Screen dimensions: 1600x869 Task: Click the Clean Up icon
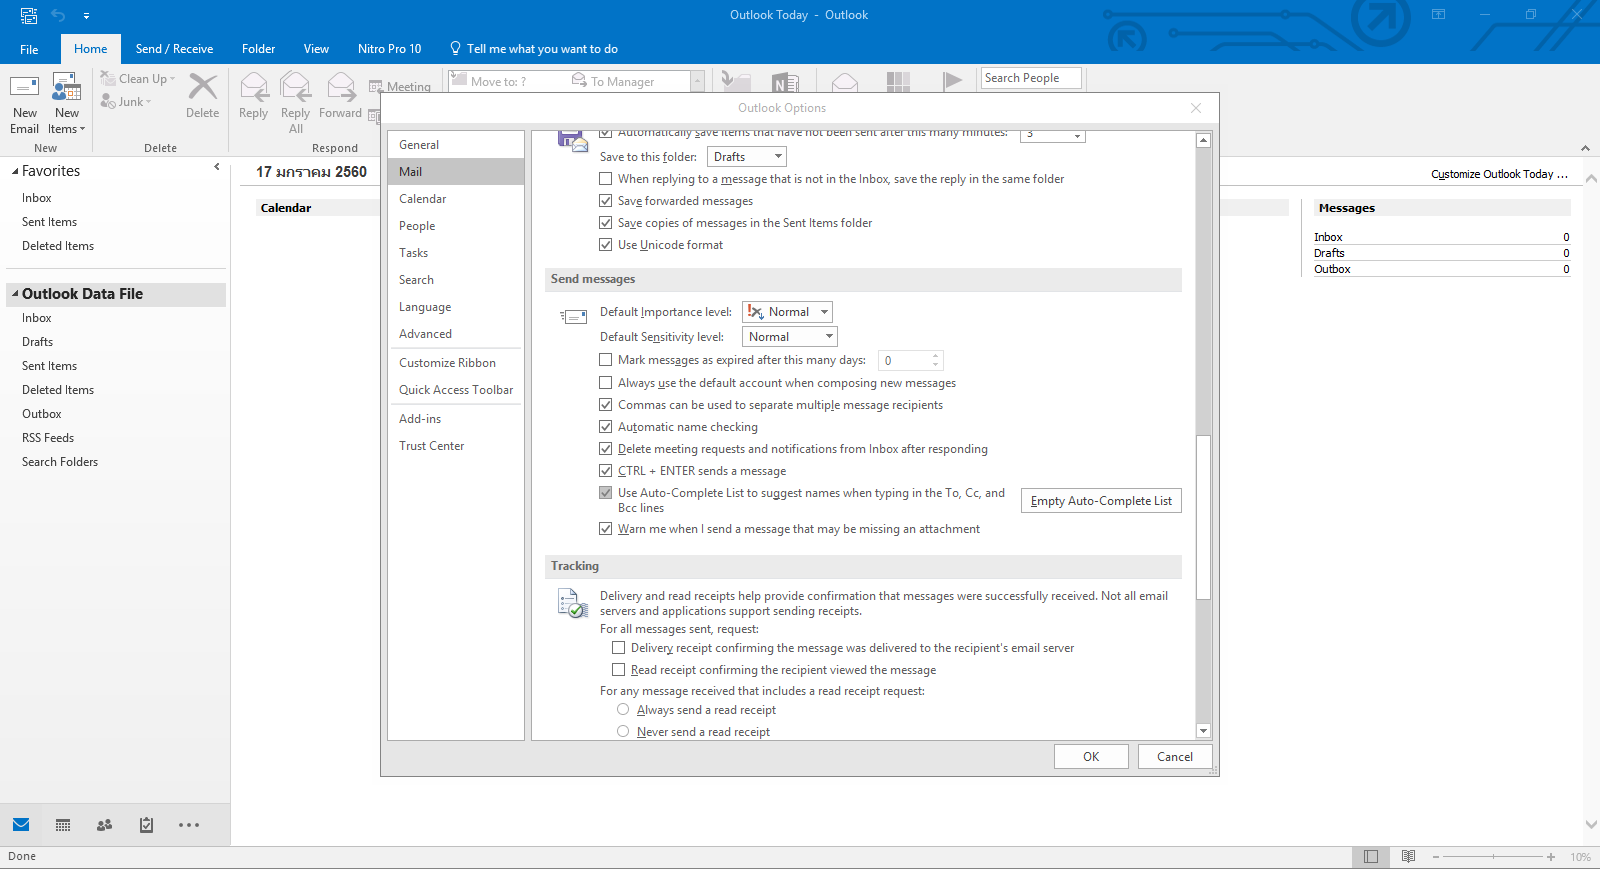tap(108, 78)
